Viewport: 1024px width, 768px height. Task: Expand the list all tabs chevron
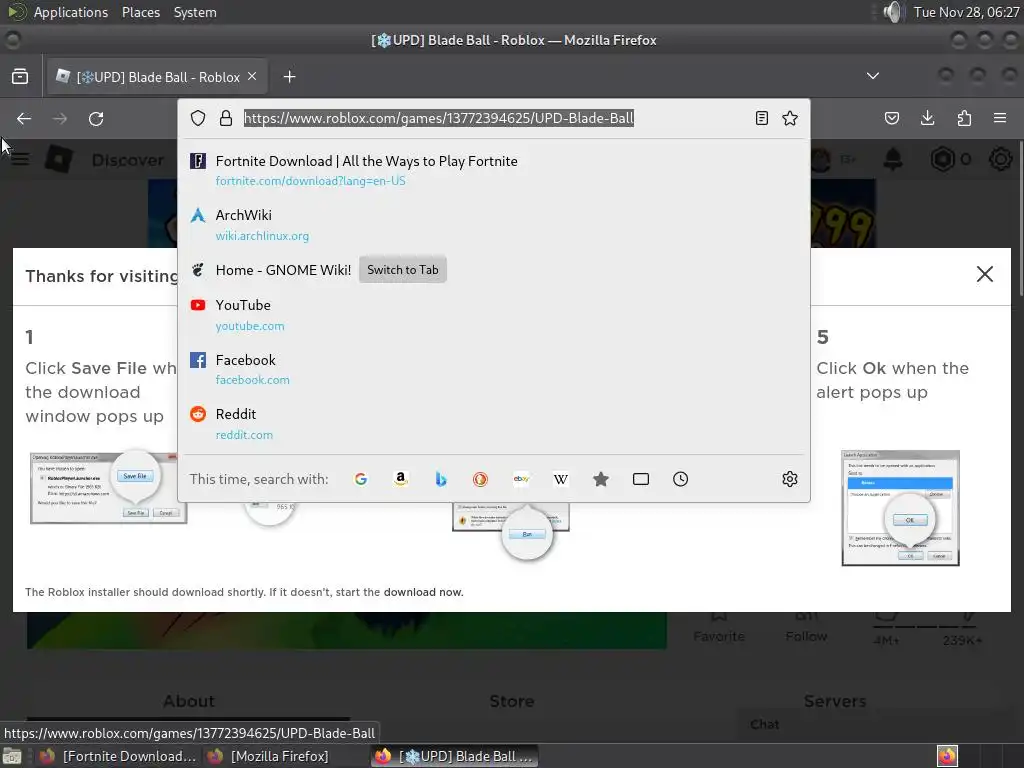click(x=872, y=76)
